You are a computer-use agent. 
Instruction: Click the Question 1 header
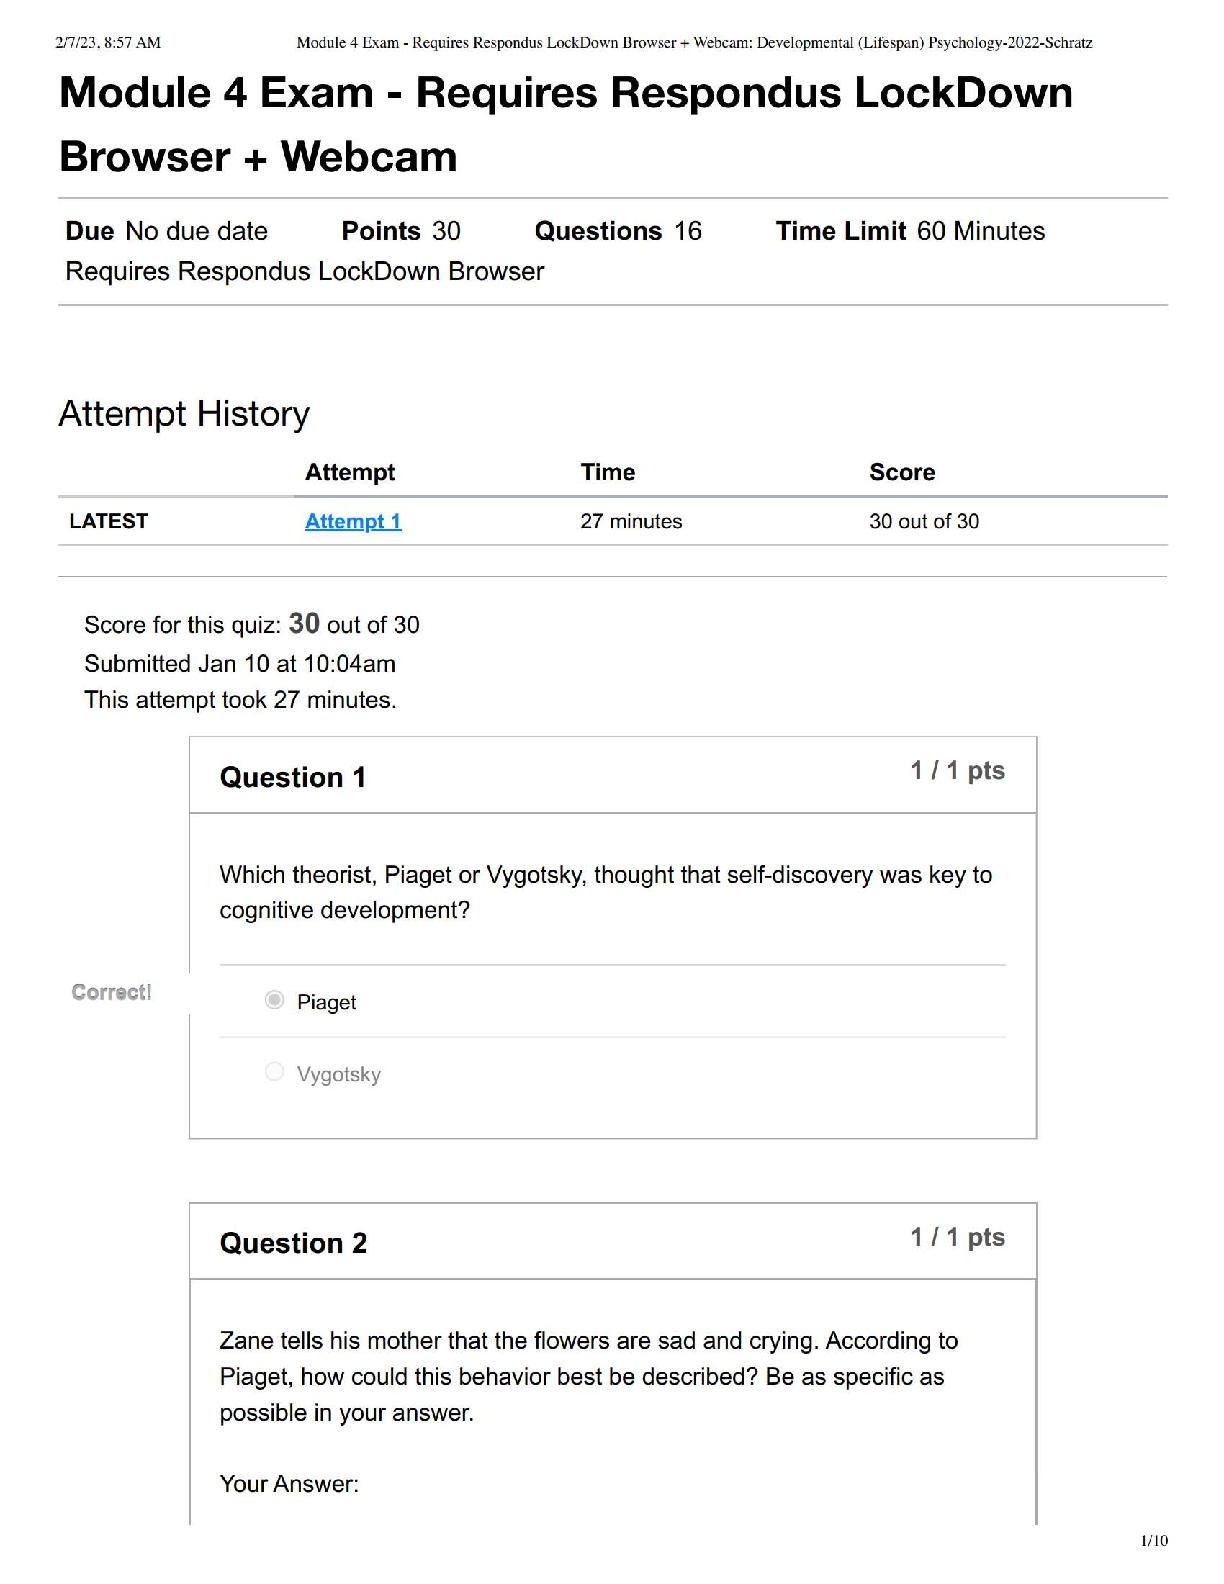pyautogui.click(x=293, y=777)
